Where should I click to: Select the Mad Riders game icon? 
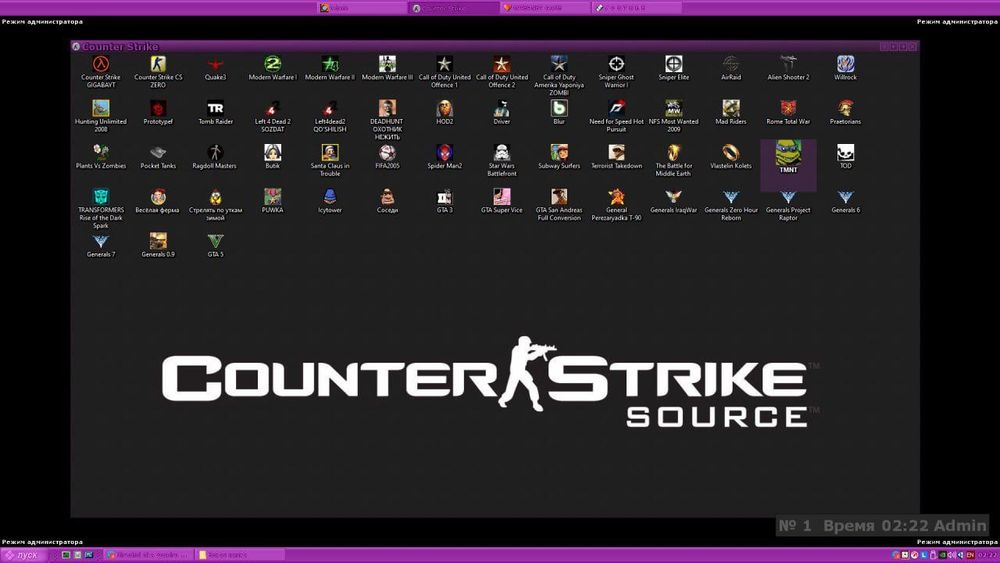pos(731,108)
